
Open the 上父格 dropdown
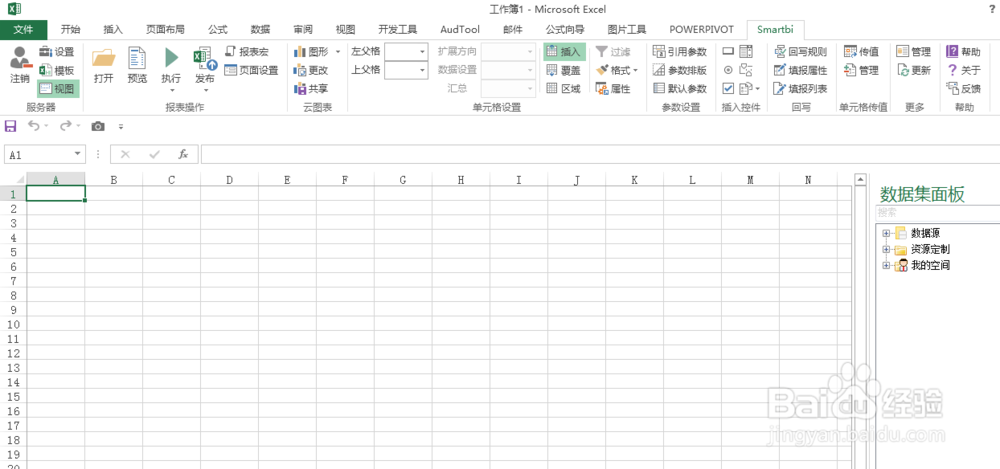click(x=422, y=70)
